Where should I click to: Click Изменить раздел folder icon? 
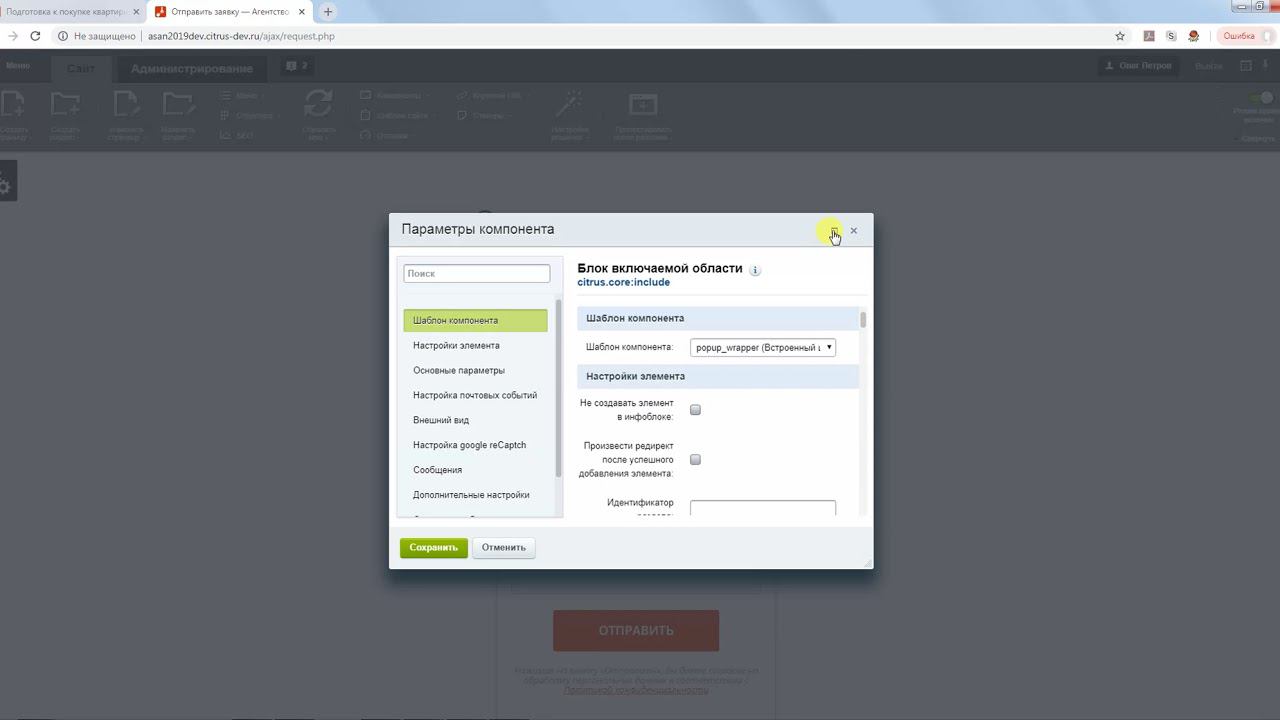pyautogui.click(x=179, y=105)
